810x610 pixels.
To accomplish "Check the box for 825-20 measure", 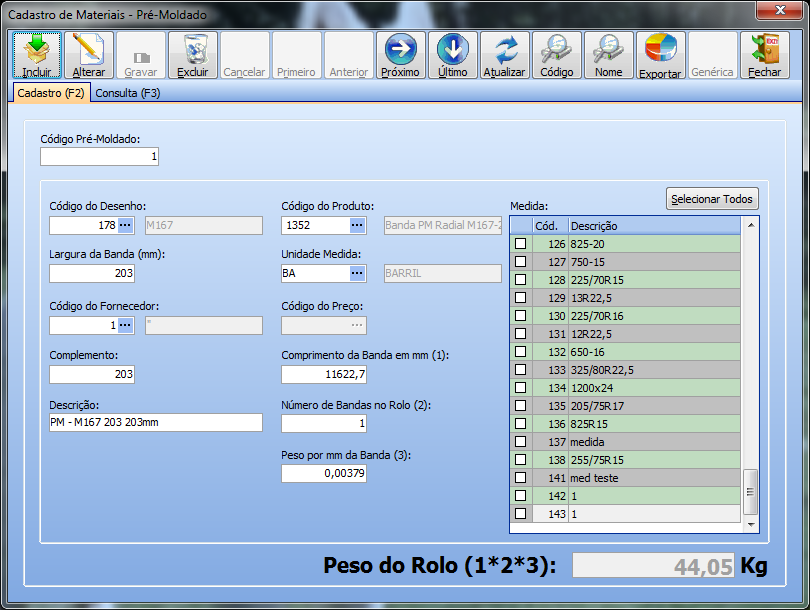I will [520, 244].
